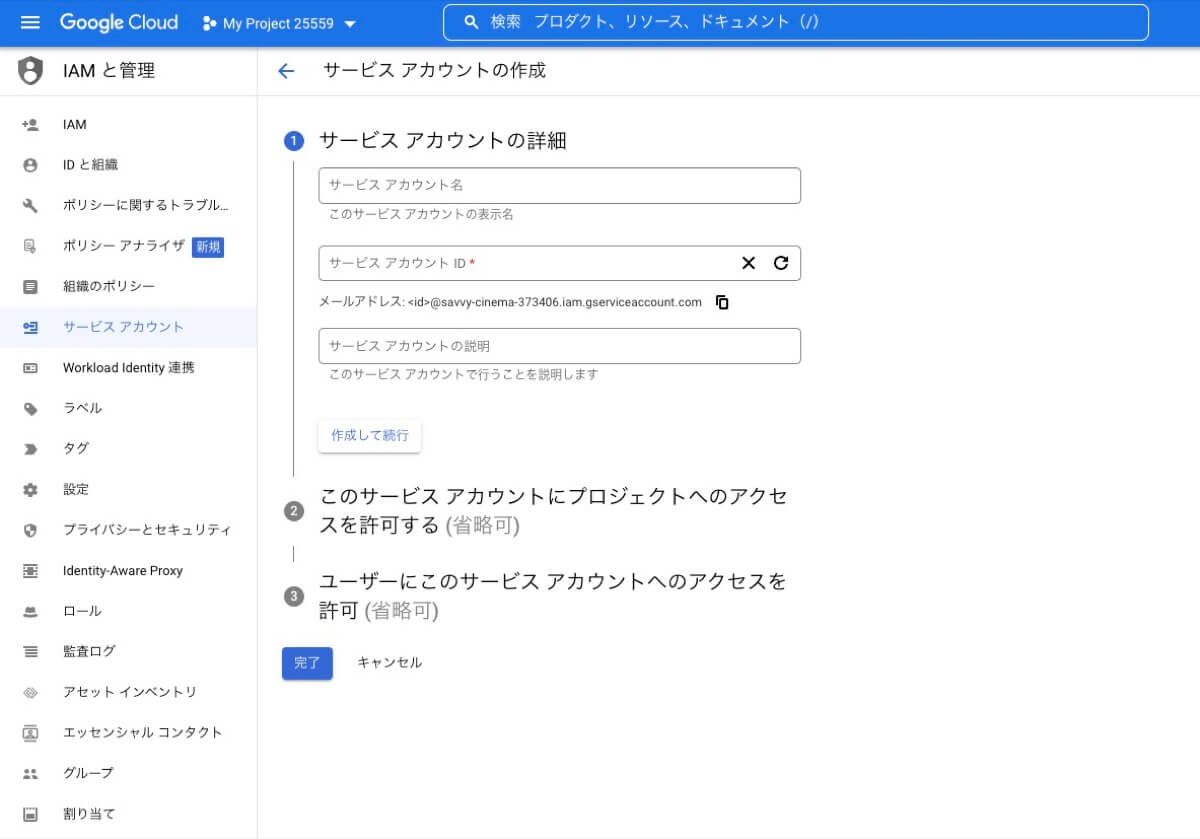Clear the service account ID field
The image size is (1200, 839).
click(748, 263)
